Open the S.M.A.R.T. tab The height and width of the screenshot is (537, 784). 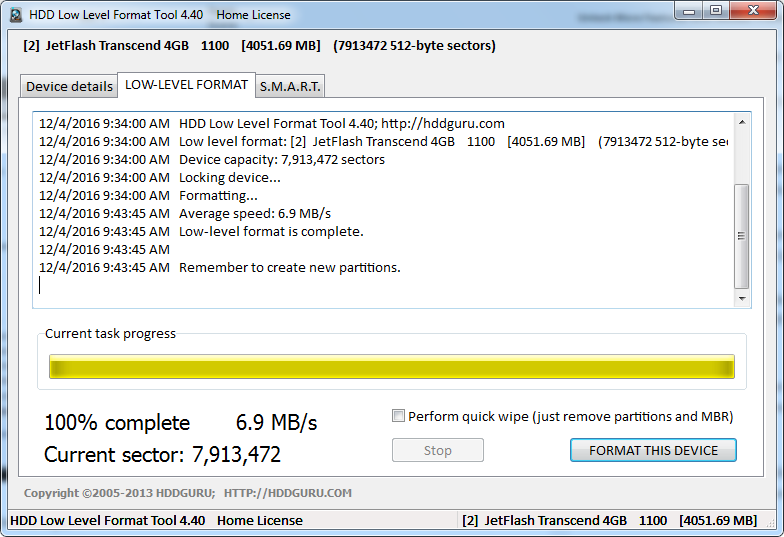(x=290, y=86)
